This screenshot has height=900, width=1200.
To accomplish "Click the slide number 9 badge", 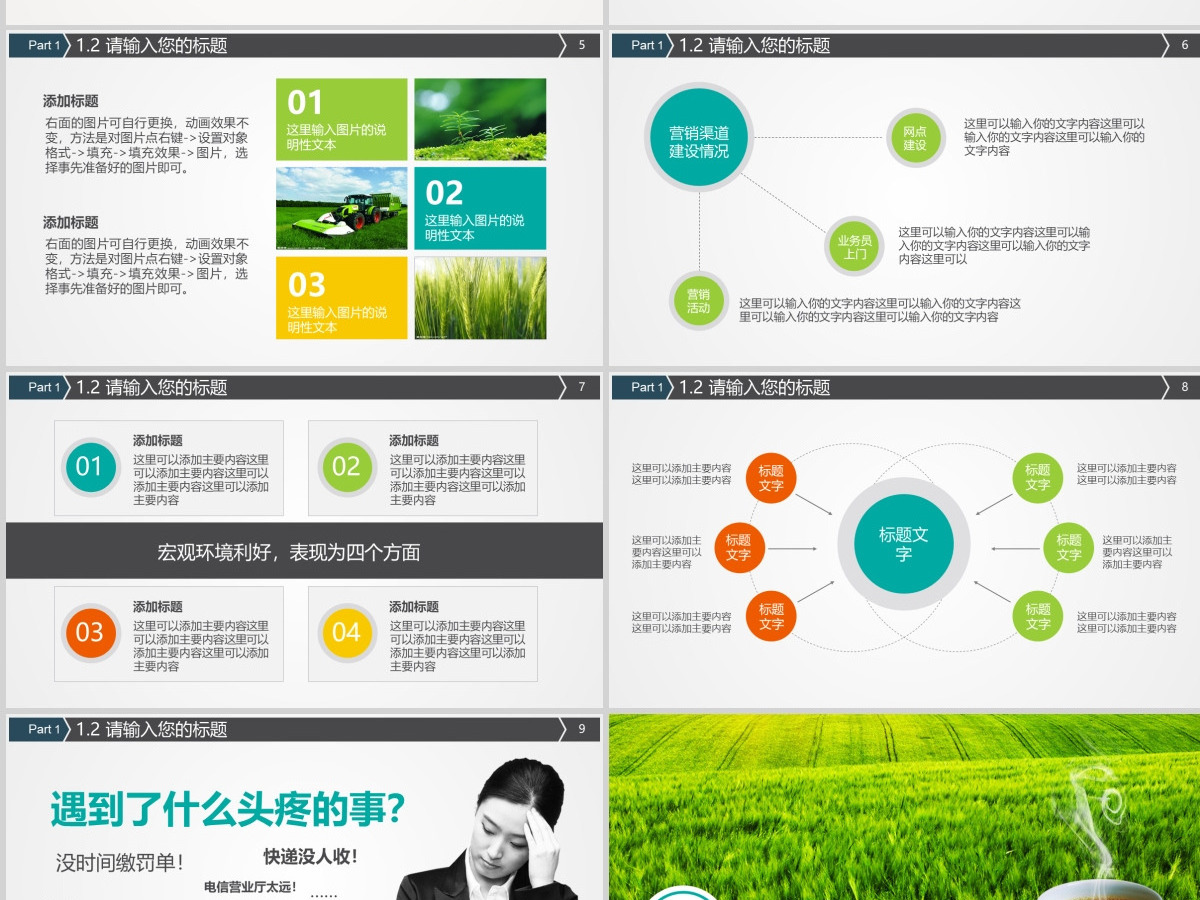I will click(x=581, y=729).
